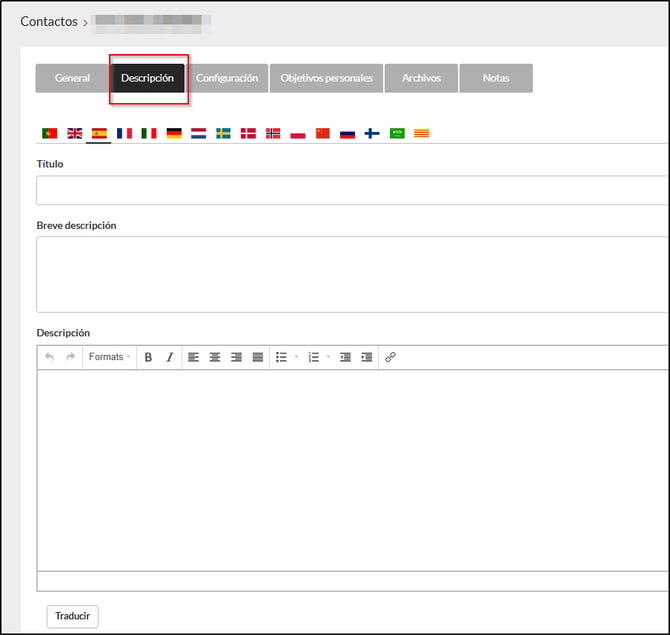Go to the Contactos breadcrumb link
This screenshot has height=635, width=670.
(x=48, y=21)
